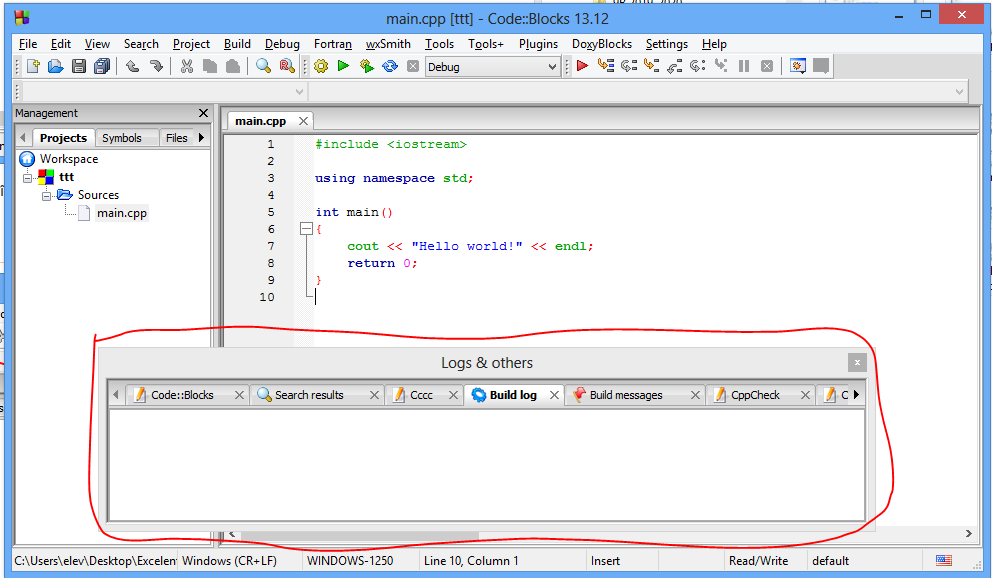Click the Paste toolbar icon
Screen dimensions: 992x578
coord(233,66)
